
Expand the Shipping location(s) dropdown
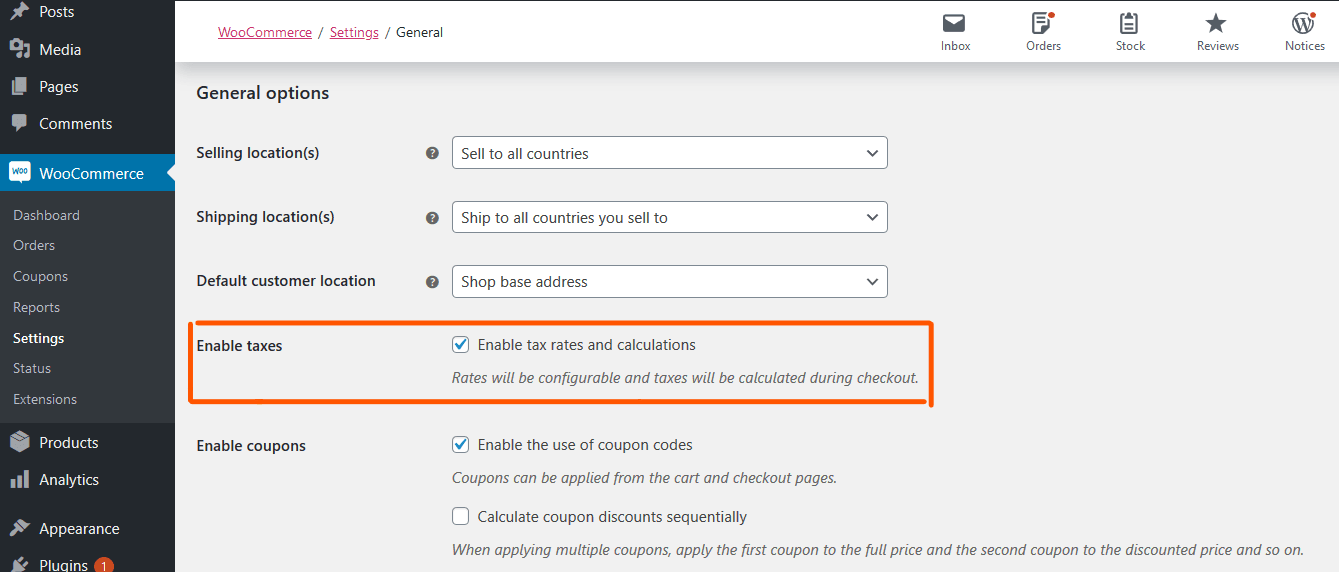point(669,218)
